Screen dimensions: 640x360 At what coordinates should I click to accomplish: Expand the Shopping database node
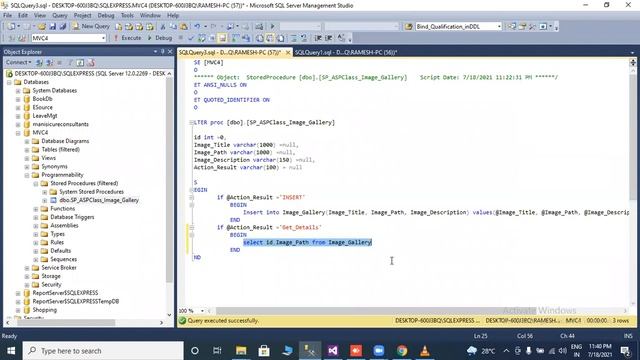tap(18, 310)
